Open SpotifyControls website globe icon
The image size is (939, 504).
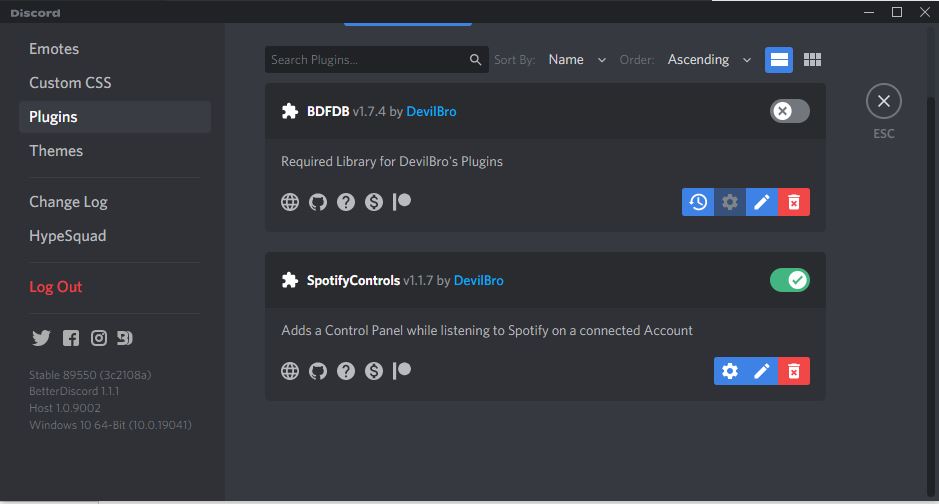pos(290,371)
